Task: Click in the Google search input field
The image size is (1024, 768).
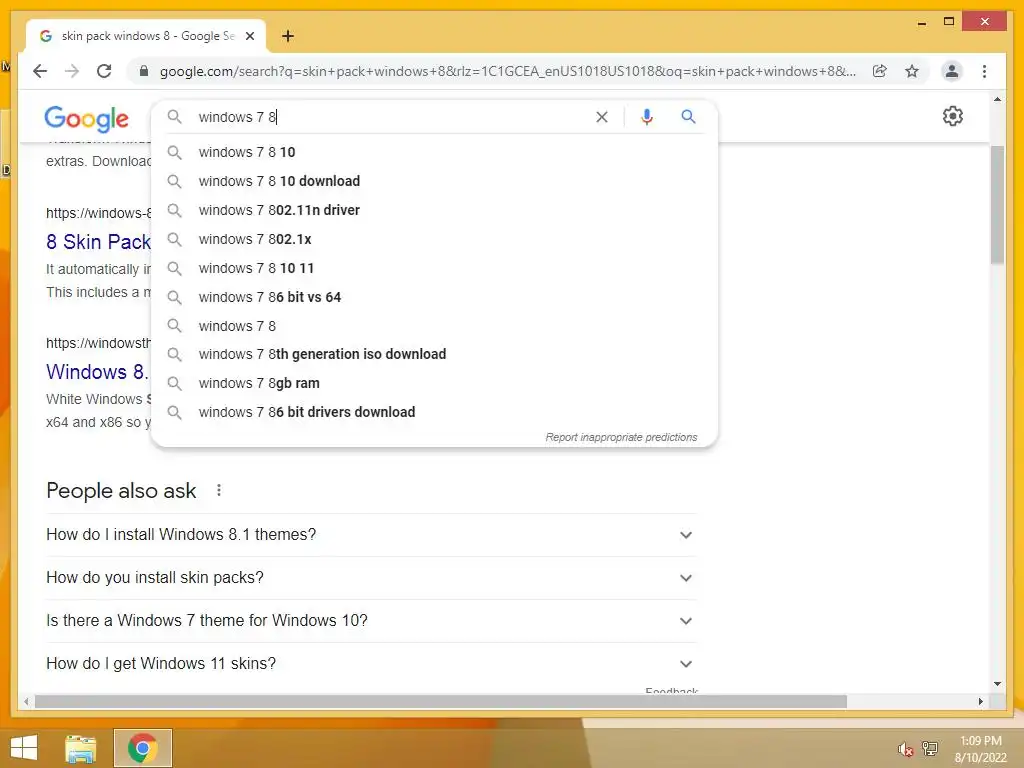Action: pos(392,117)
